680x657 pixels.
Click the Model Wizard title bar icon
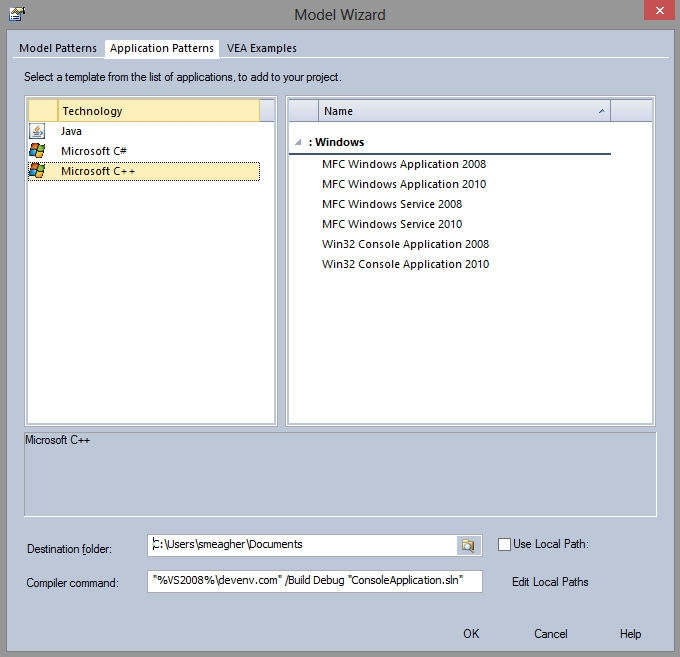point(17,14)
